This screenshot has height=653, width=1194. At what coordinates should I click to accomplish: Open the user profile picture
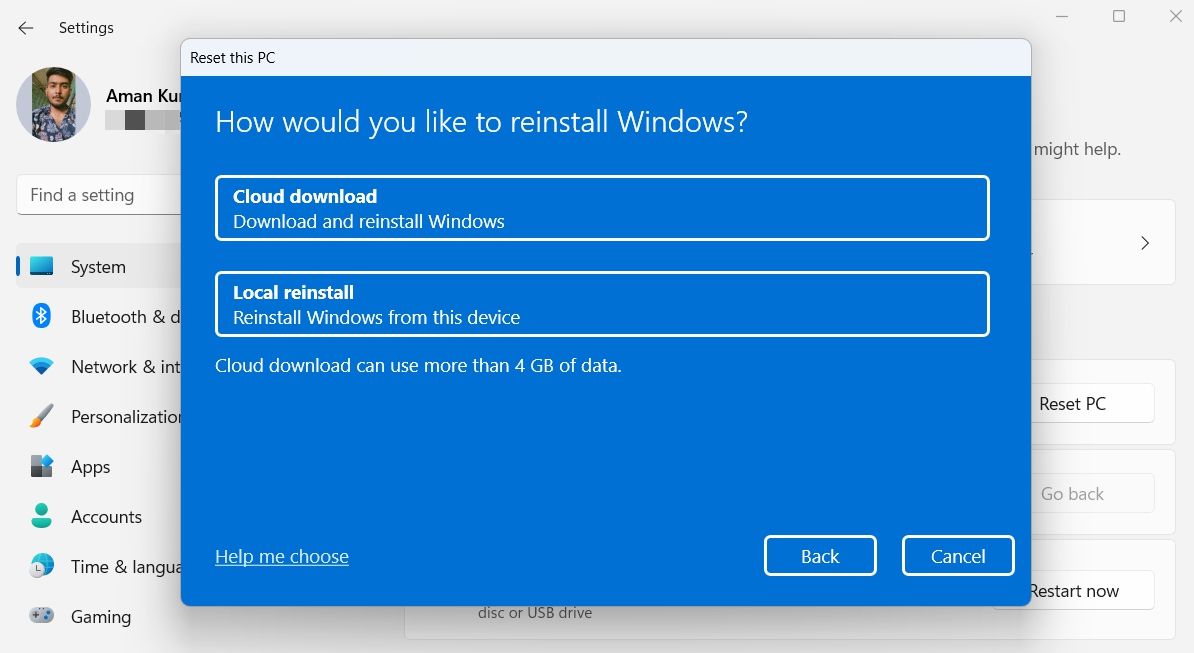[x=53, y=104]
